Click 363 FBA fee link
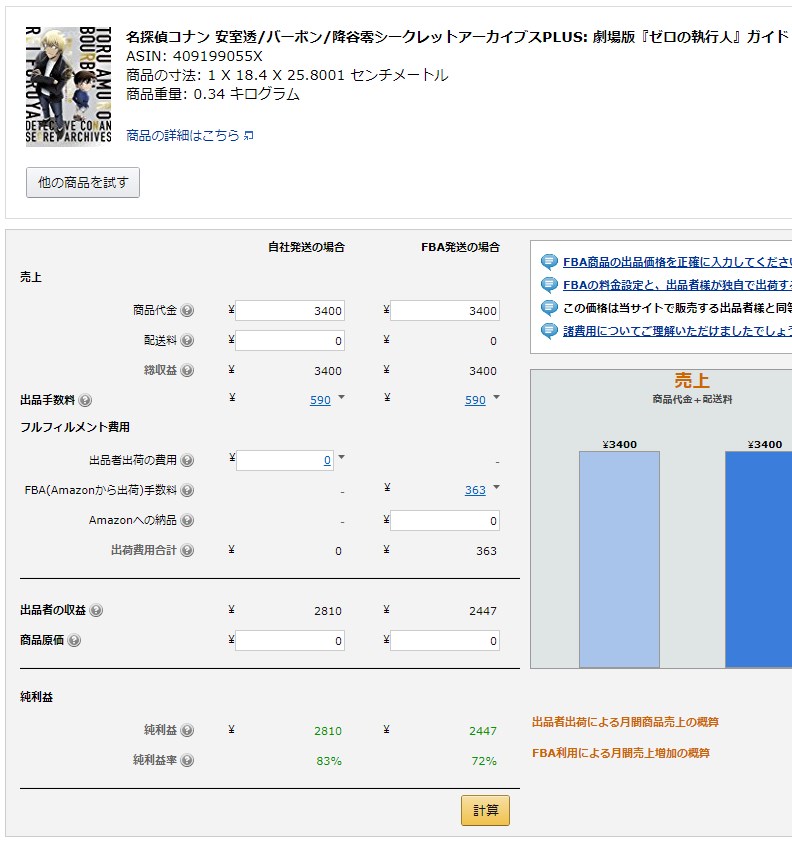Screen dimensions: 792x845 pos(475,490)
